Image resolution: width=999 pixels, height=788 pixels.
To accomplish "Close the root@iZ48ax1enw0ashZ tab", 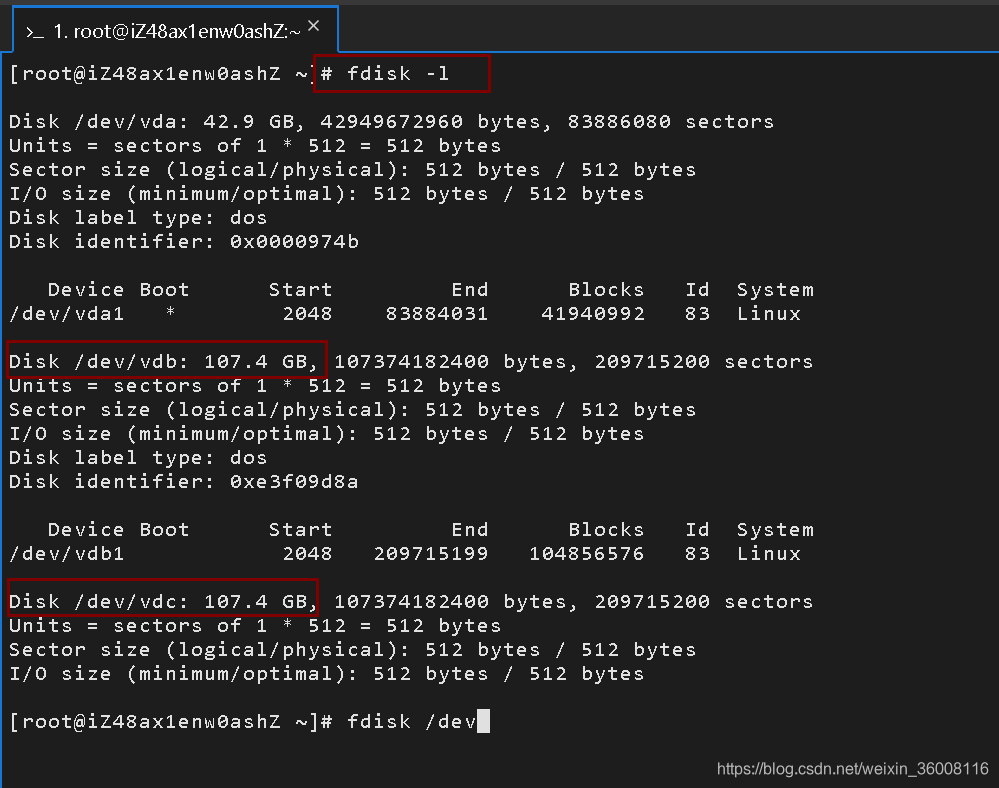I will coord(313,25).
